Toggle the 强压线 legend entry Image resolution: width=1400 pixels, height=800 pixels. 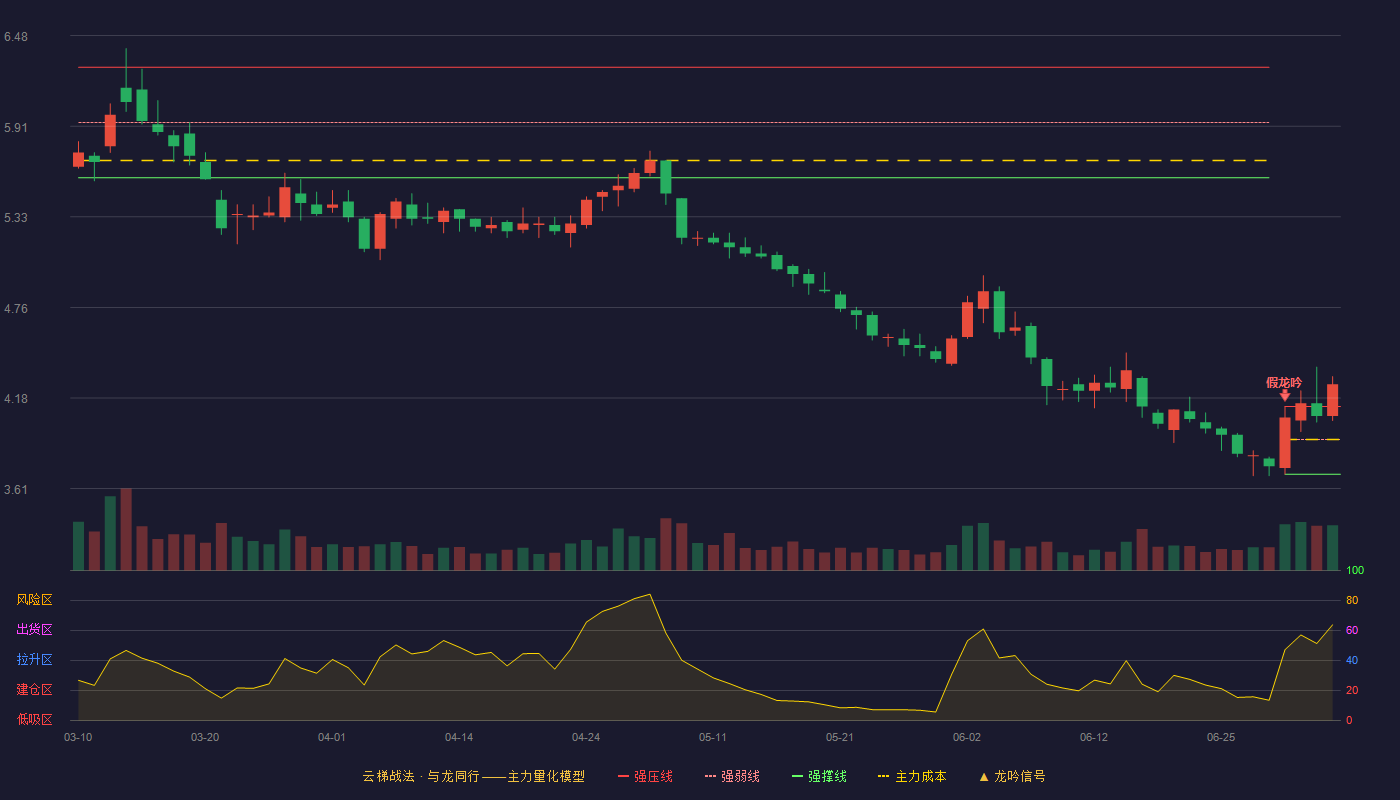tap(645, 776)
